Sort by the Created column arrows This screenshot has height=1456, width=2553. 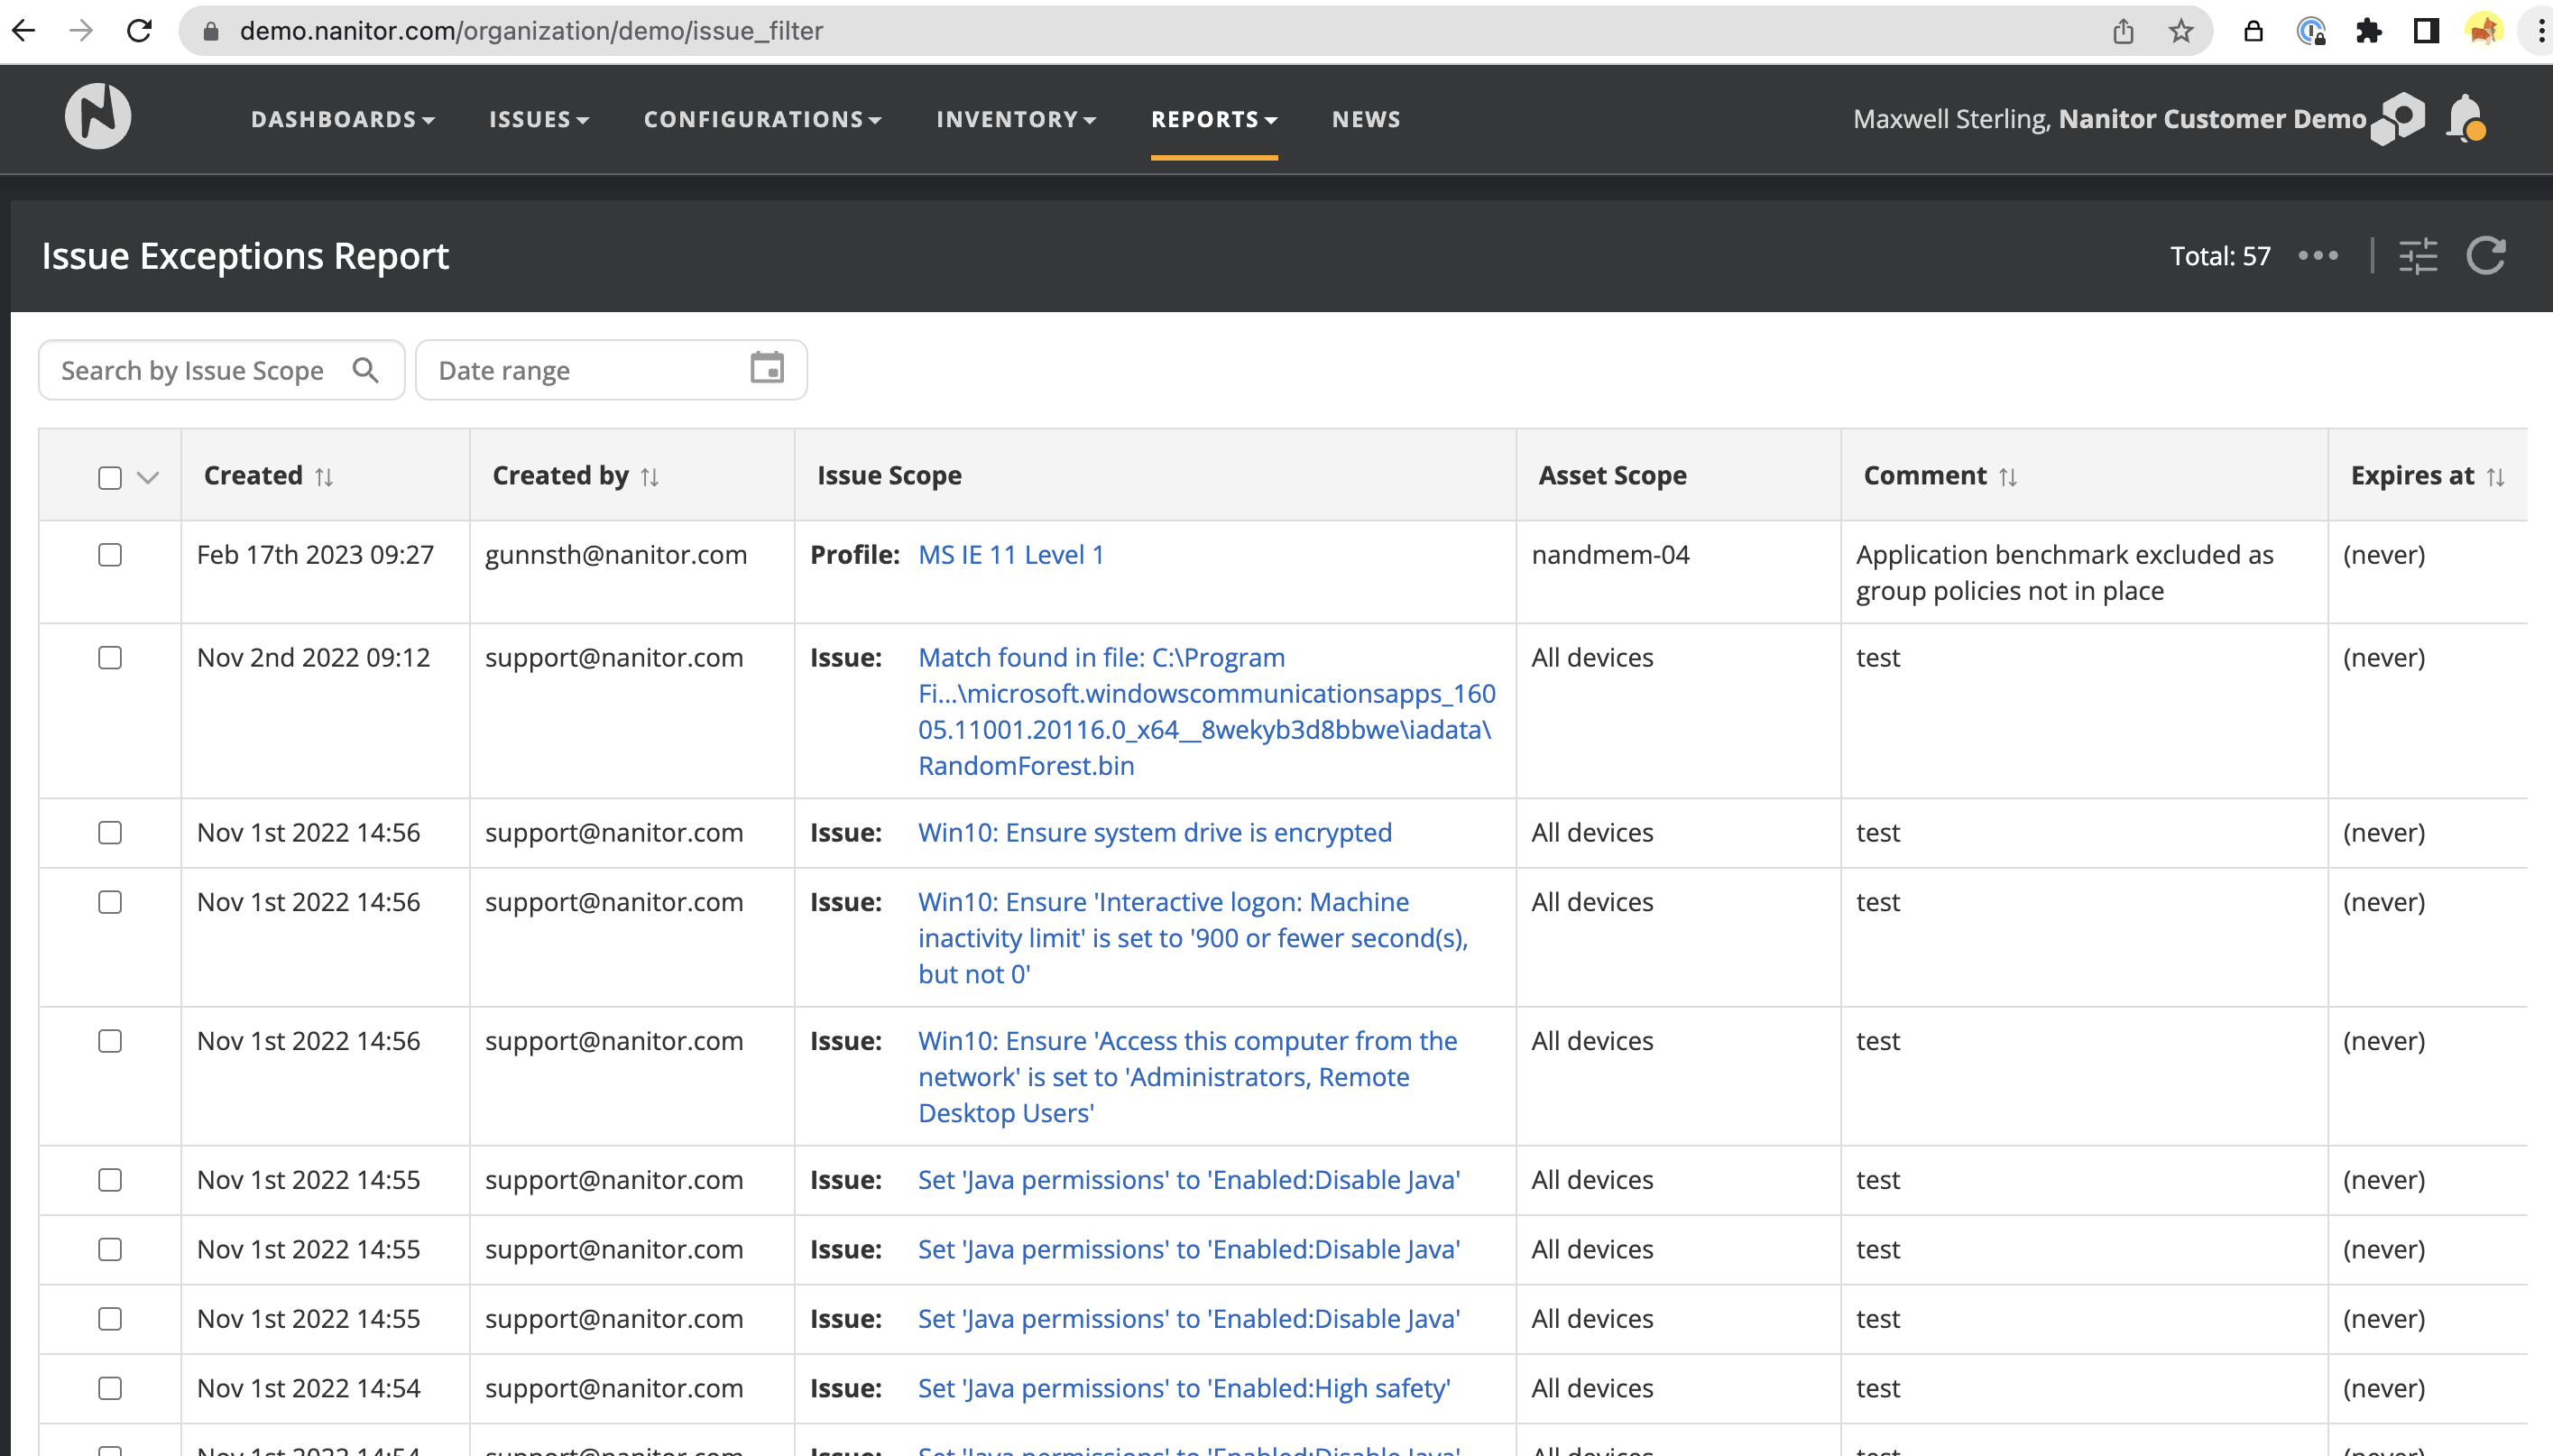324,477
